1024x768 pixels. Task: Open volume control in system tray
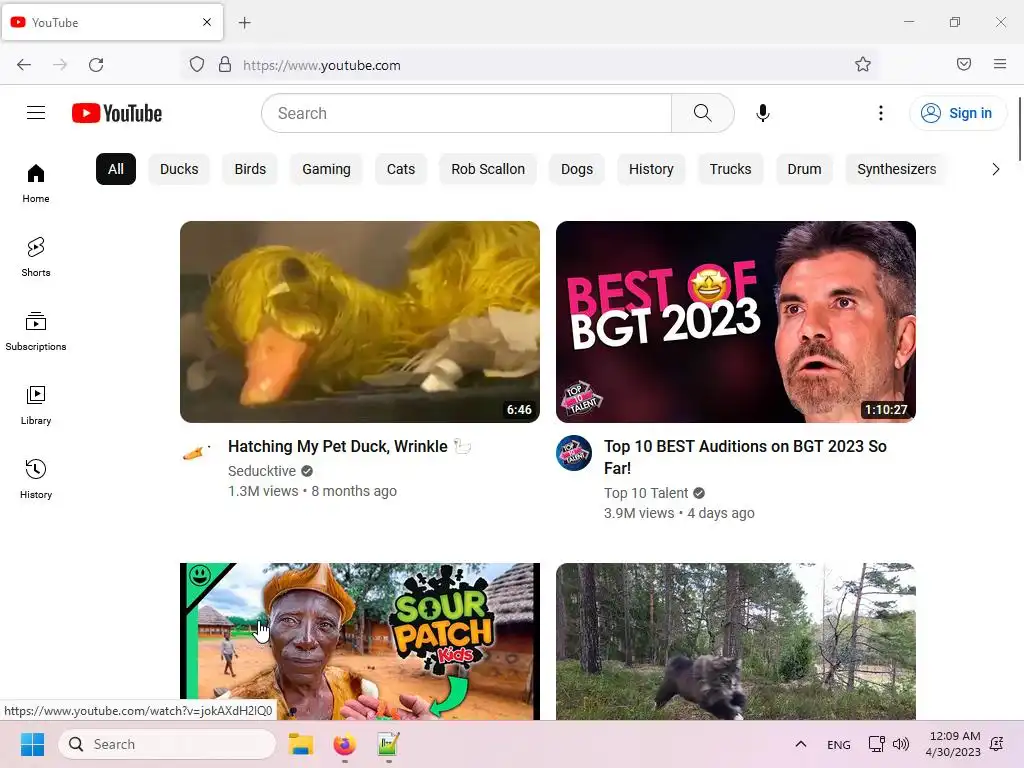pos(901,744)
